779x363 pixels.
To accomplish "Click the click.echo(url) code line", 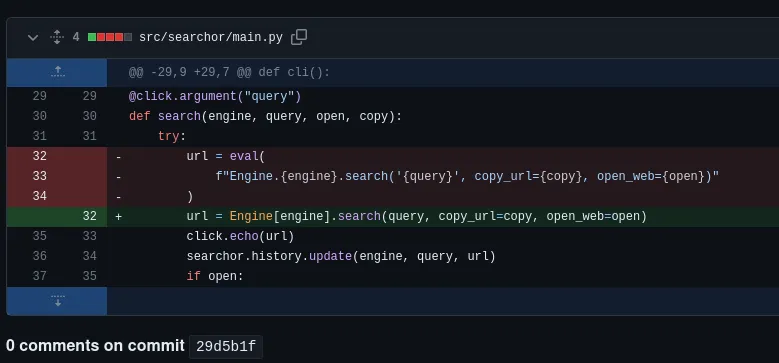I will pos(240,236).
